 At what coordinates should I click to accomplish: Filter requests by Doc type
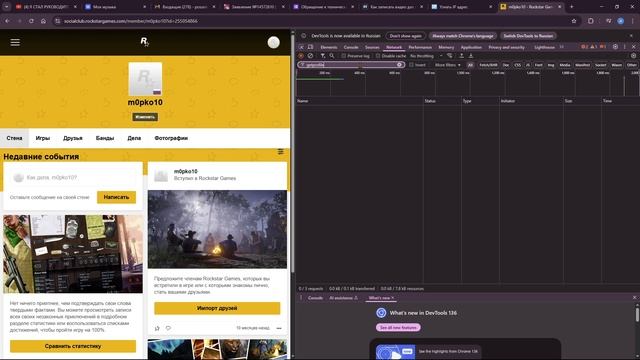506,65
